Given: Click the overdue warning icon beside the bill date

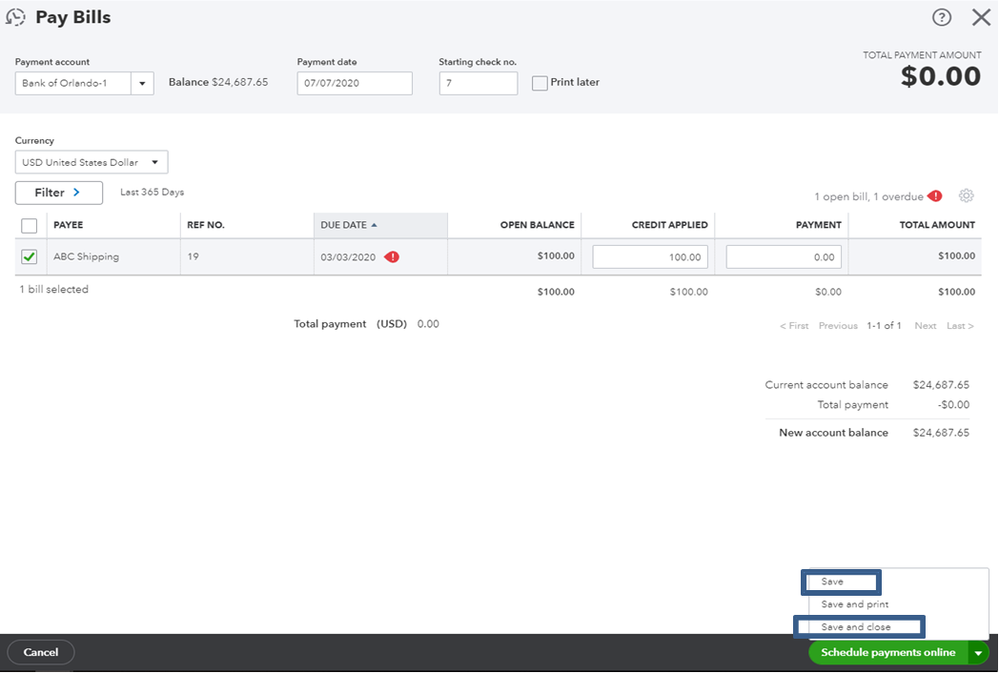Looking at the screenshot, I should pos(391,256).
